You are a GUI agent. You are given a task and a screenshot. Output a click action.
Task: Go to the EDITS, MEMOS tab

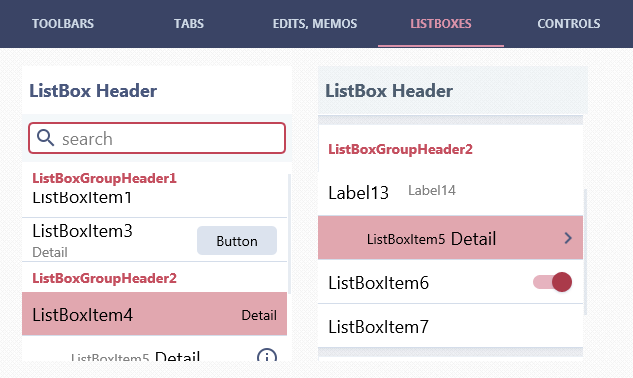coord(315,23)
